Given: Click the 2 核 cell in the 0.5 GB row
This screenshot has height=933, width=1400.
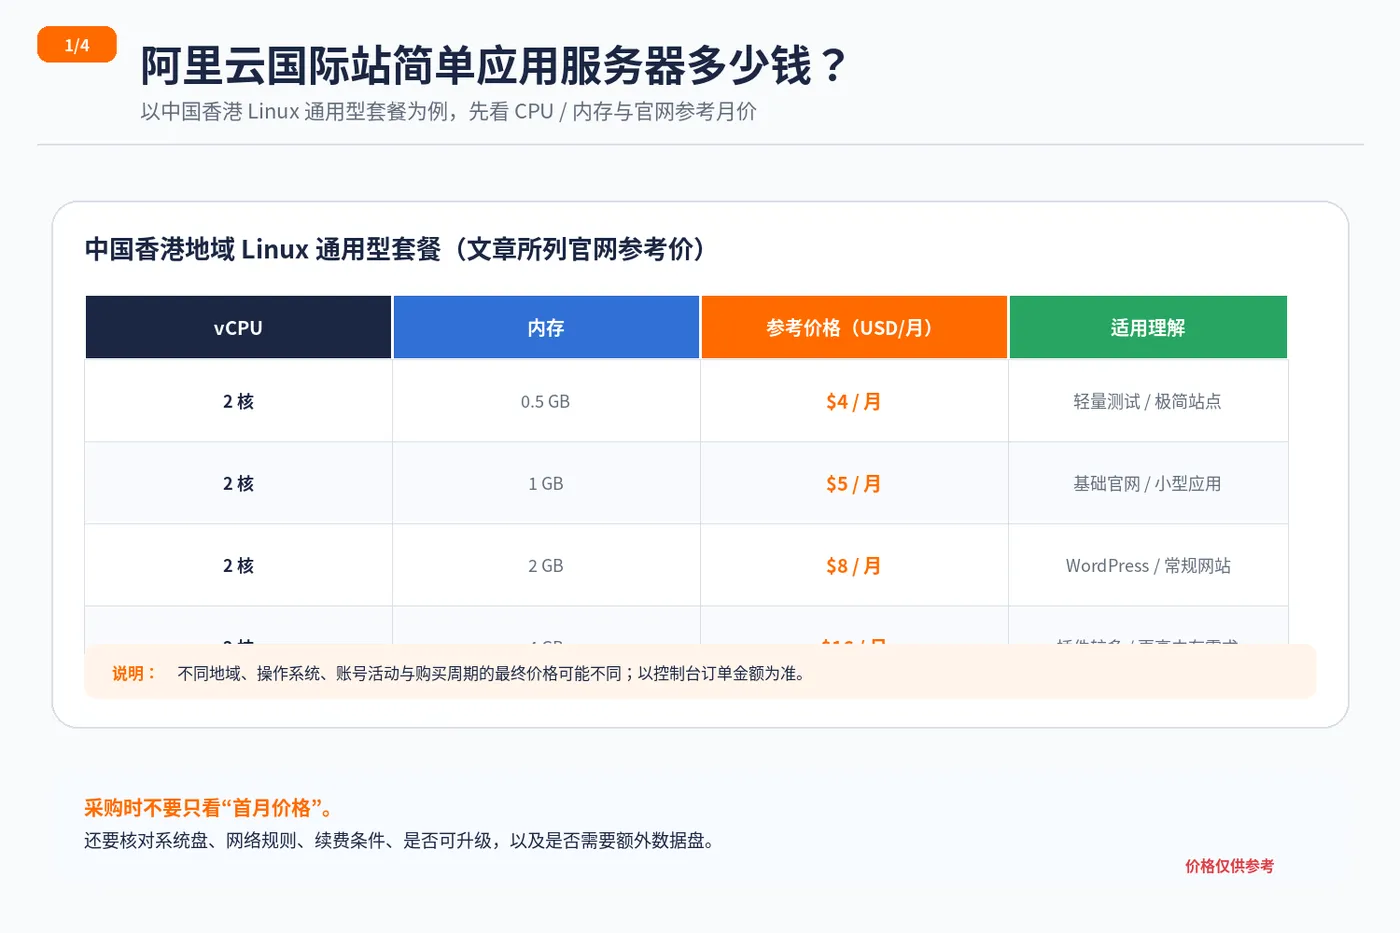Looking at the screenshot, I should click(x=238, y=401).
